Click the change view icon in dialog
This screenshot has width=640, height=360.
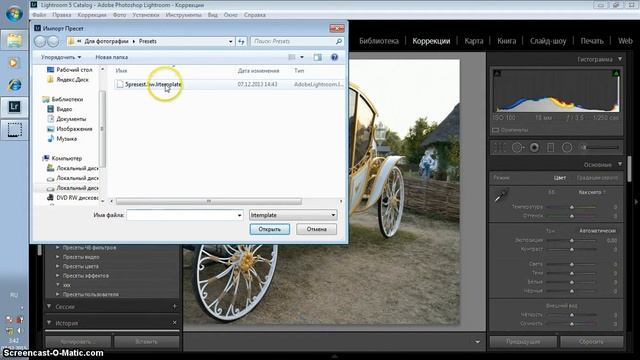(292, 57)
